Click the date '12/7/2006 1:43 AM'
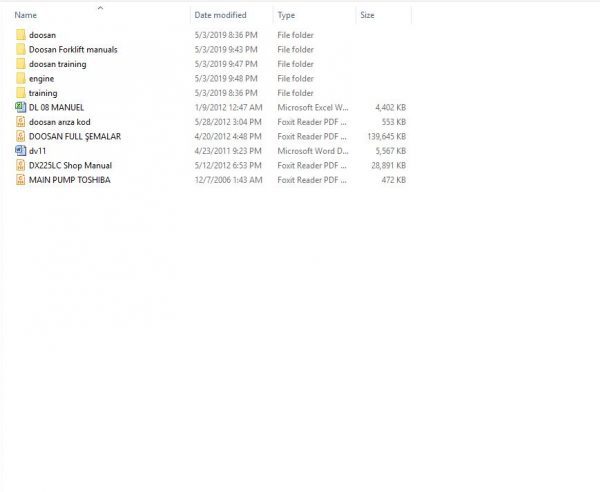This screenshot has height=492, width=600. [228, 180]
